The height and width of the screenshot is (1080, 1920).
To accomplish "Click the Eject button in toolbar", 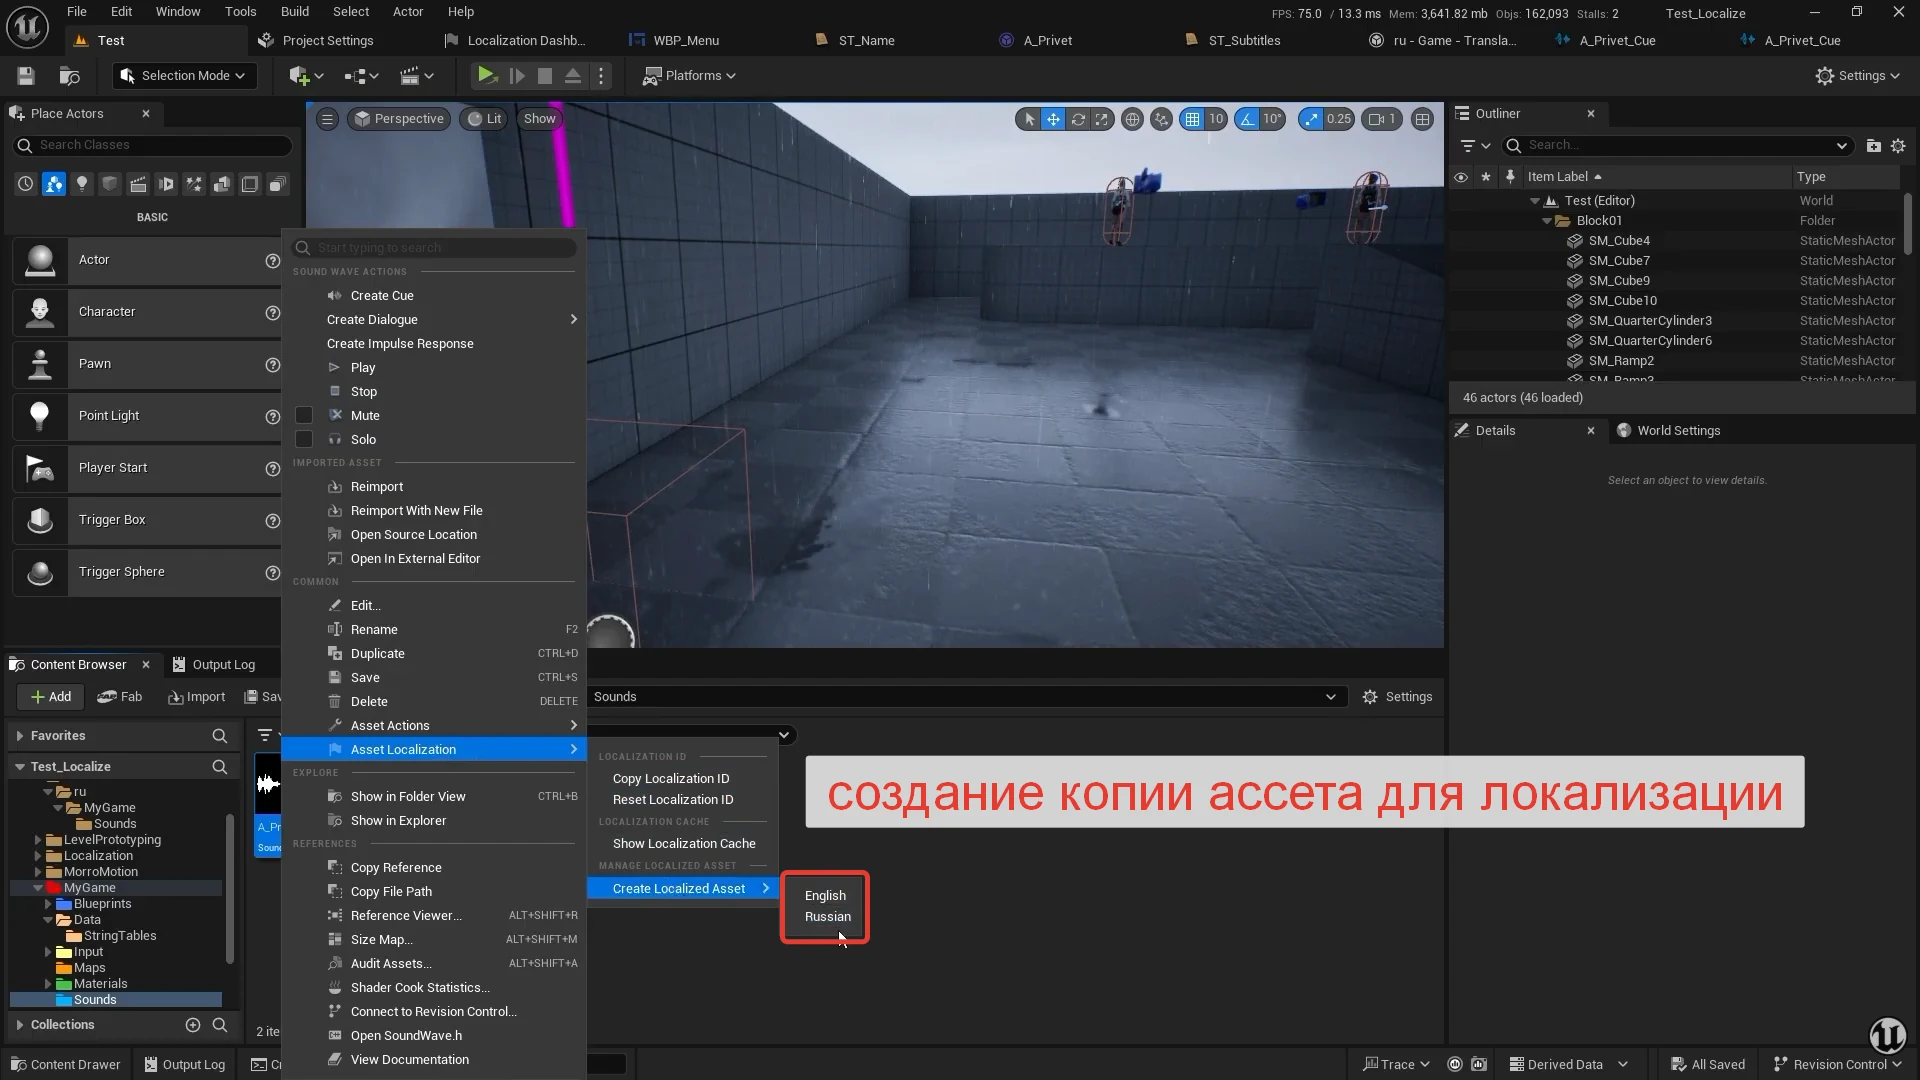I will click(573, 76).
